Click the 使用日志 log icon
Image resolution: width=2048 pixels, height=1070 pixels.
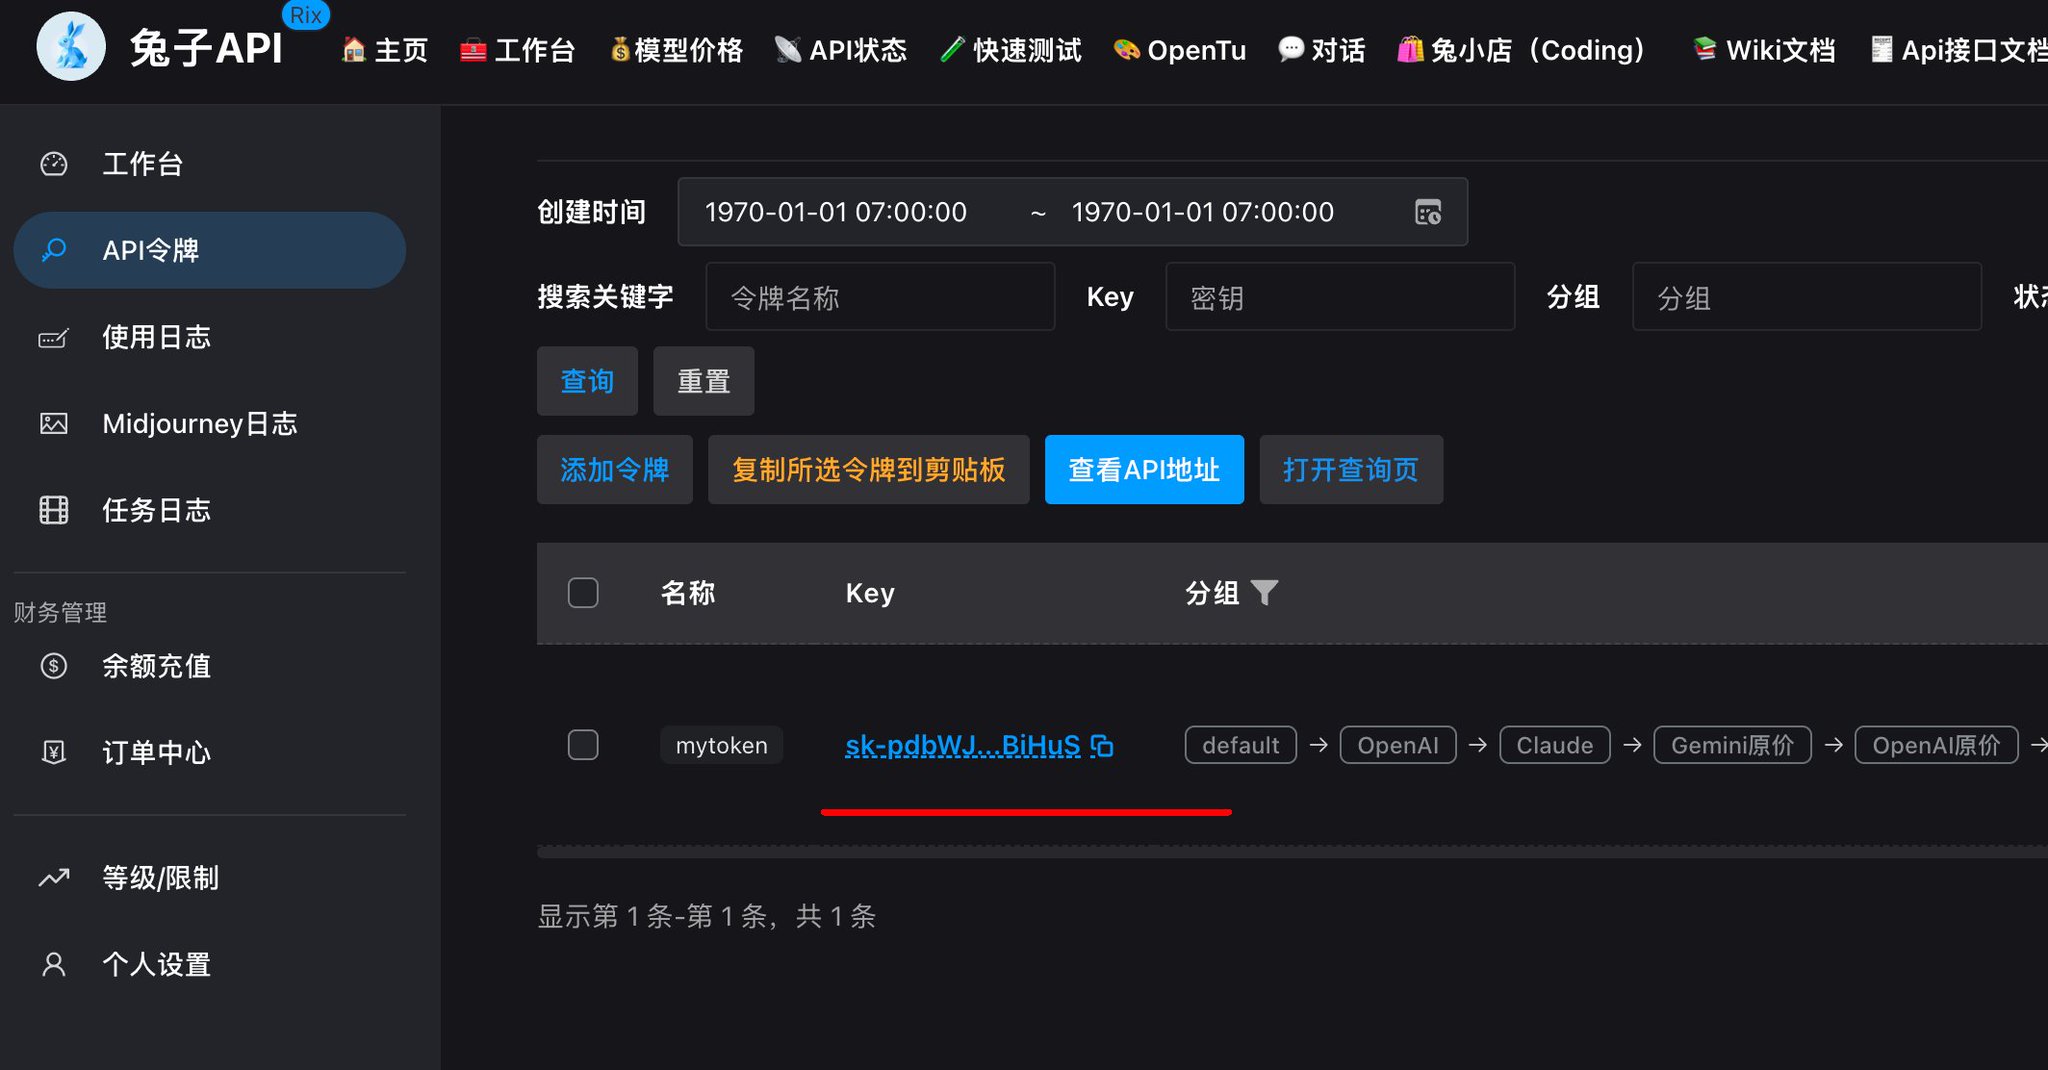pos(54,337)
